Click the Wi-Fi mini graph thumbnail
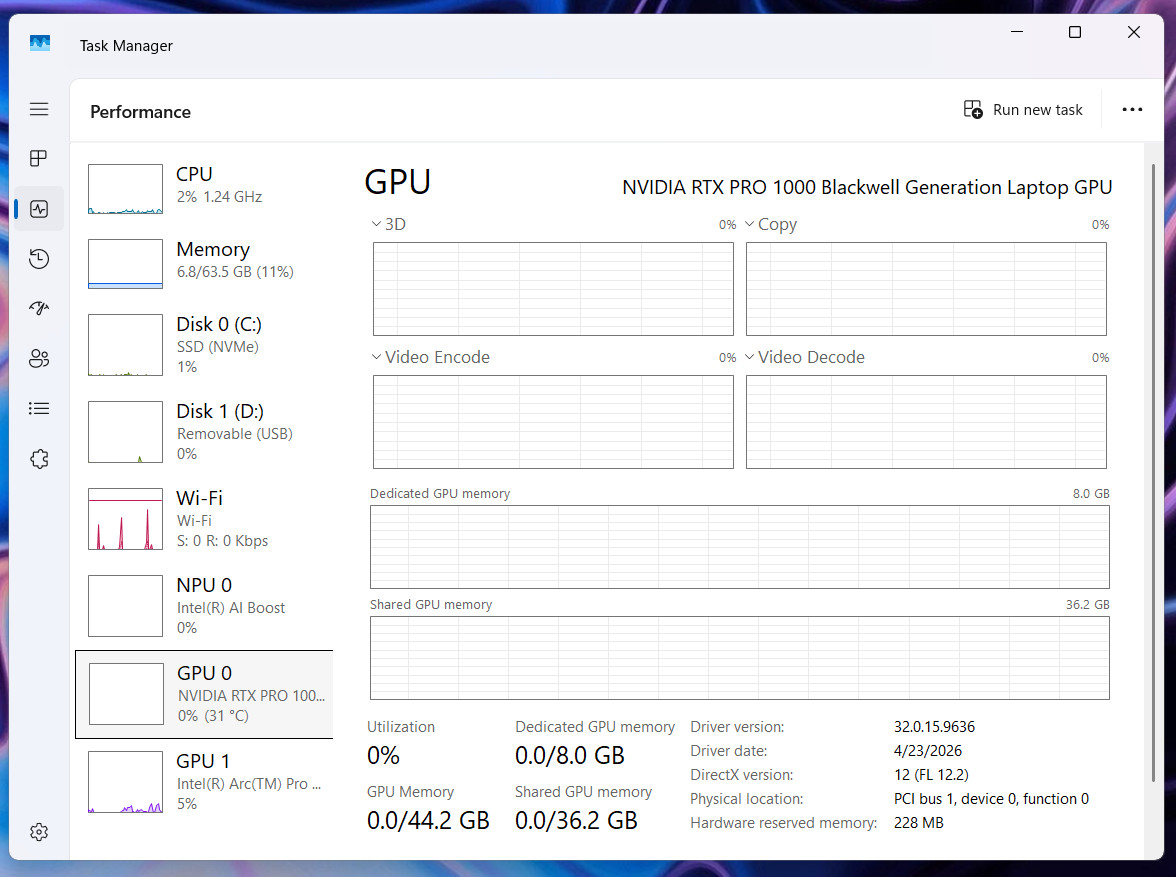The height and width of the screenshot is (877, 1176). pos(125,519)
